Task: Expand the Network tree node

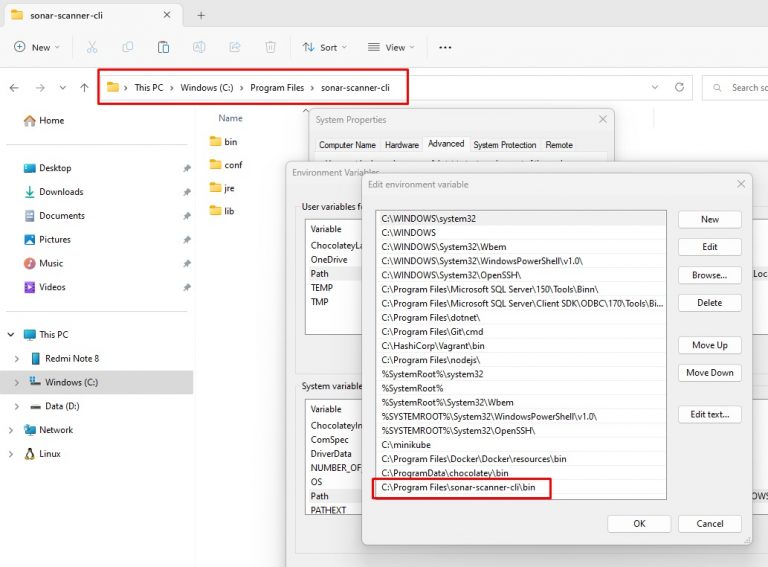Action: (11, 430)
